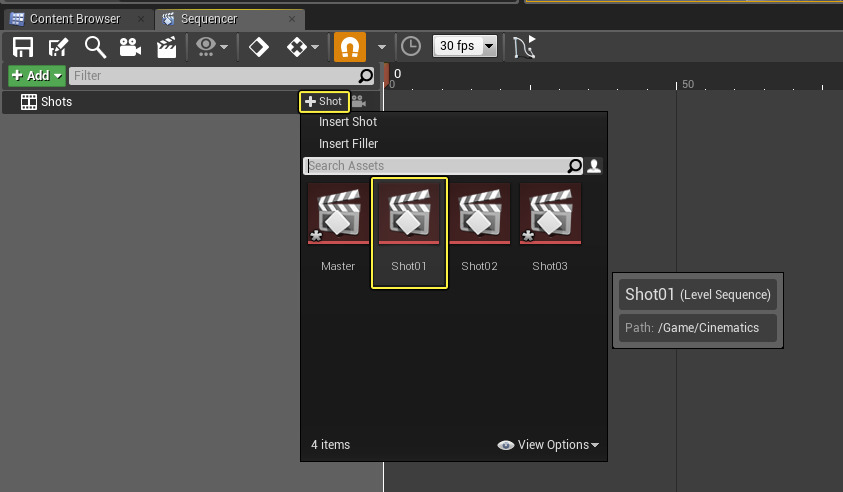Select the Shots track row
Image resolution: width=843 pixels, height=492 pixels.
(191, 102)
